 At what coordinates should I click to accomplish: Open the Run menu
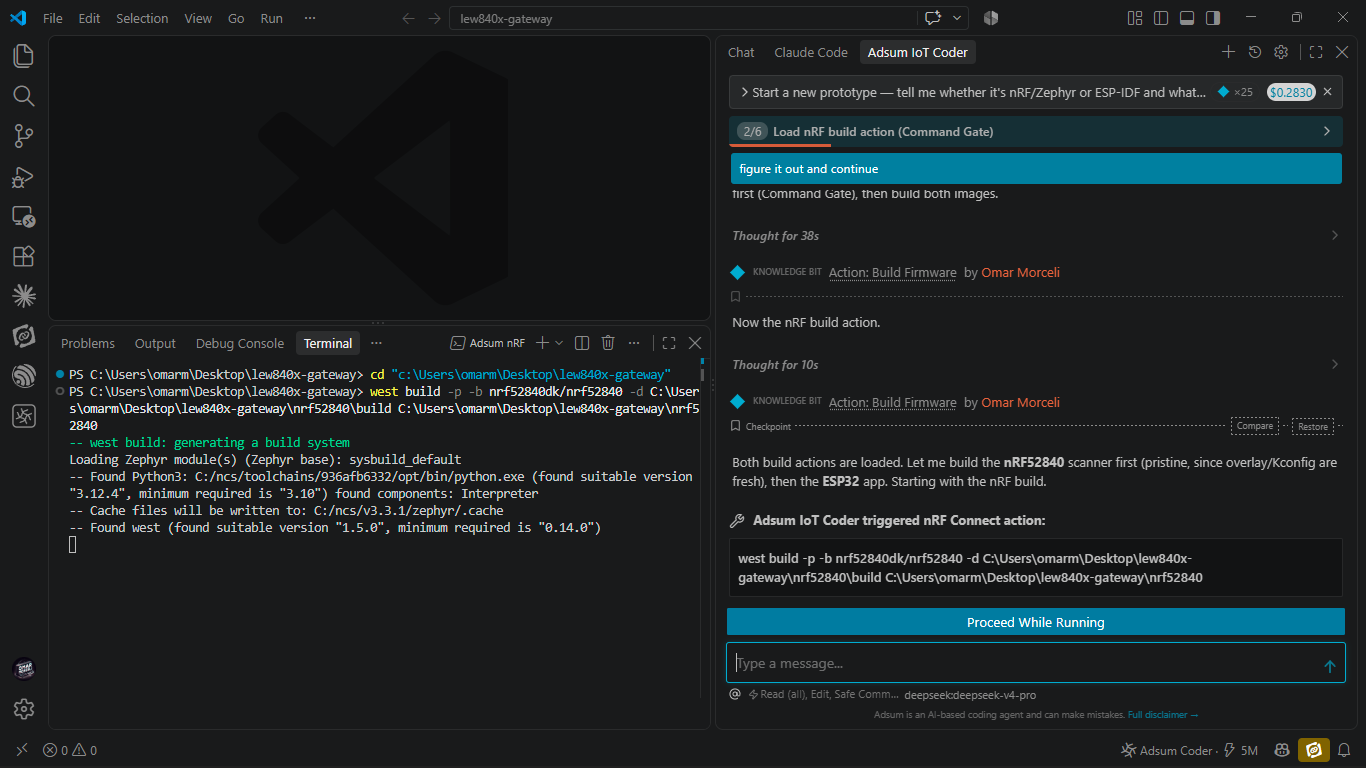pos(271,18)
